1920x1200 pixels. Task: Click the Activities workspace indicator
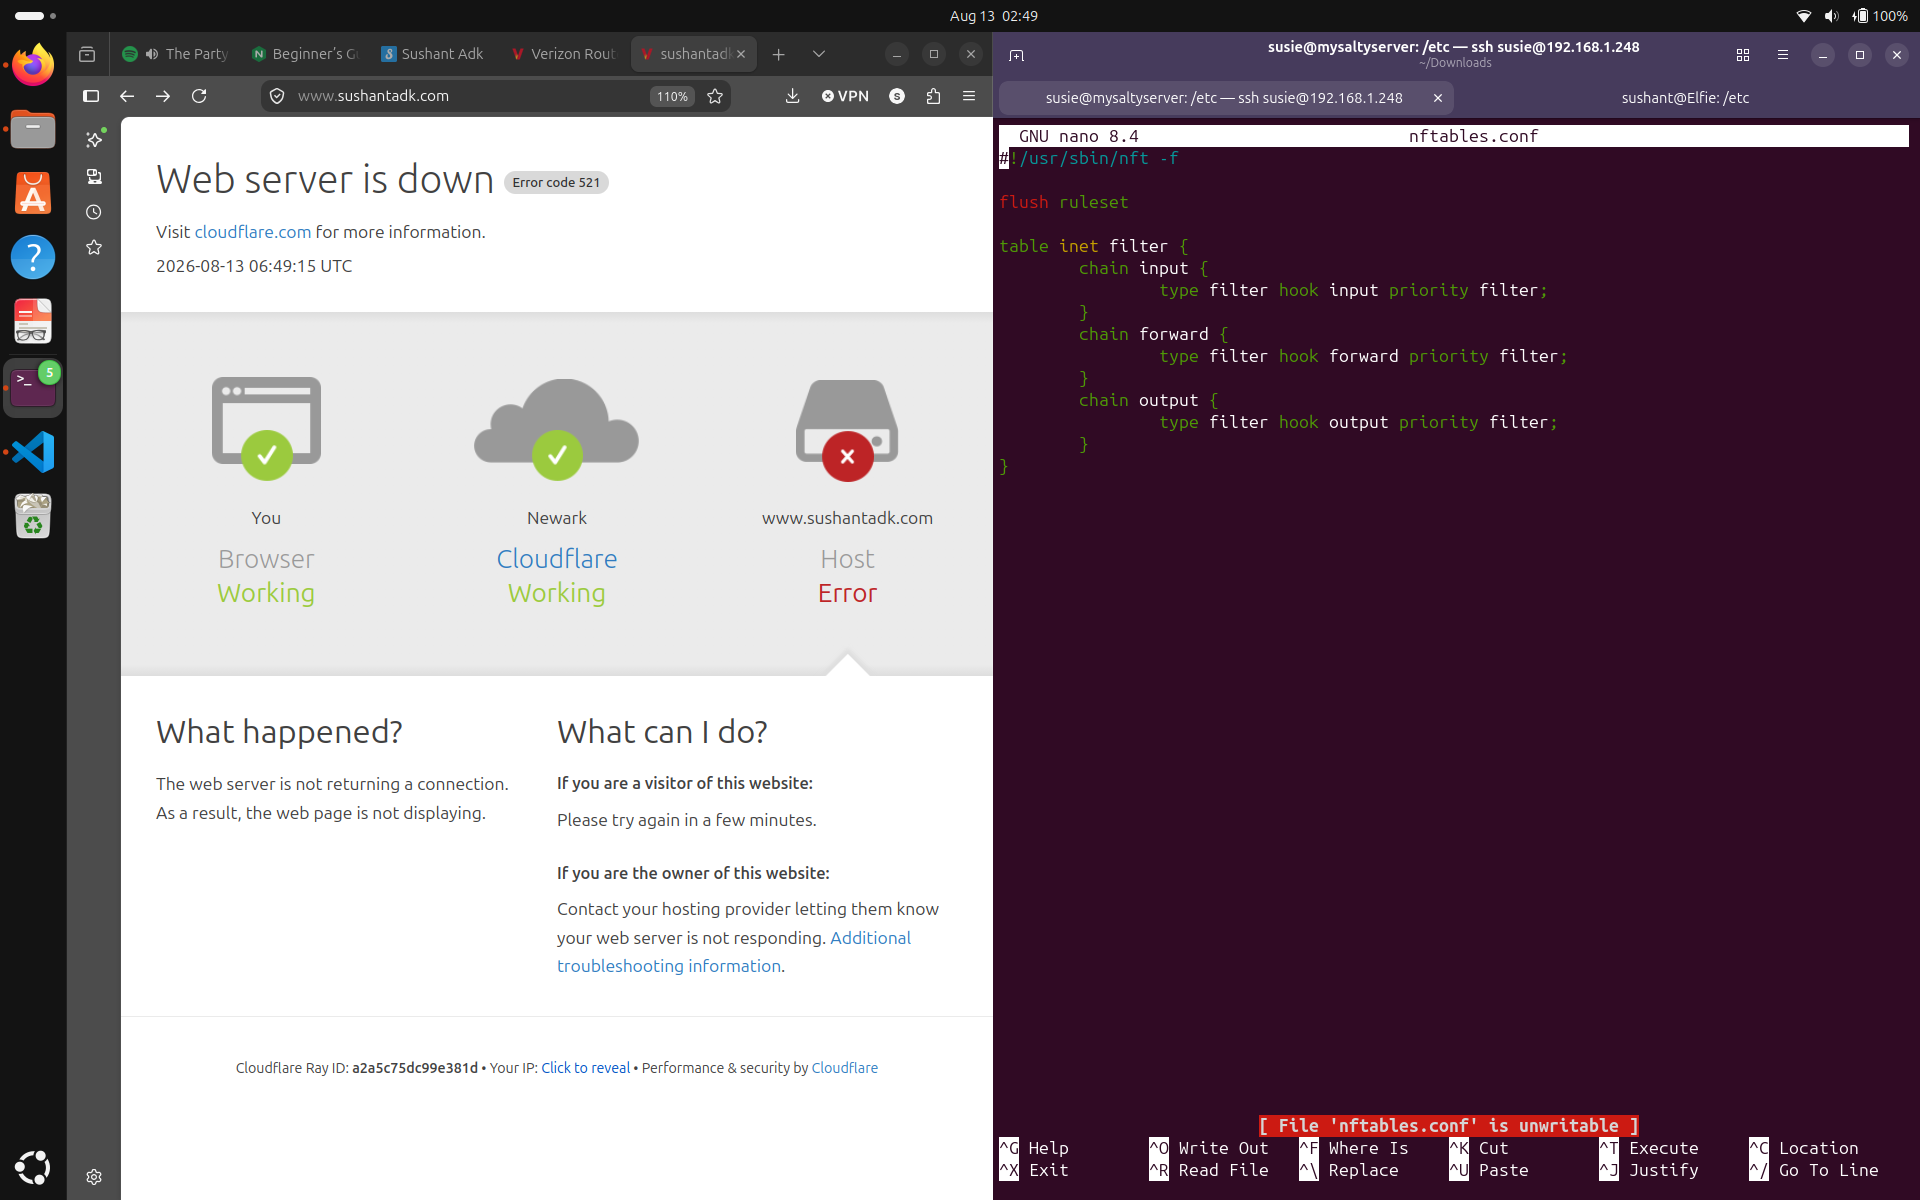(36, 16)
